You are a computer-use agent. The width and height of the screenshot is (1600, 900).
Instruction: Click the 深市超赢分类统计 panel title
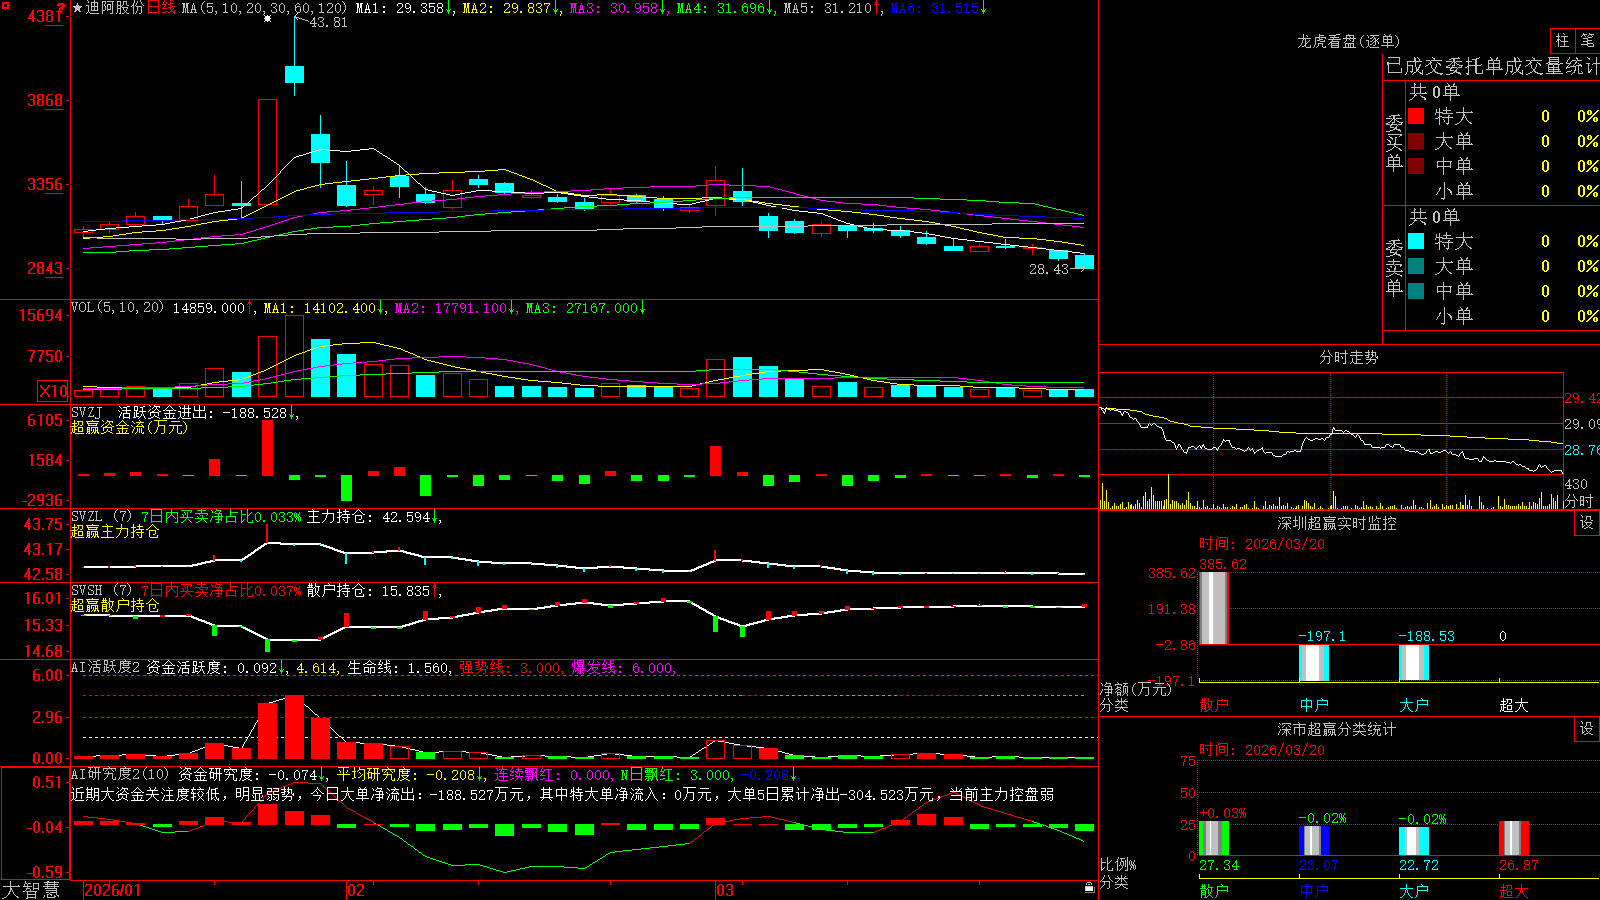pos(1337,729)
